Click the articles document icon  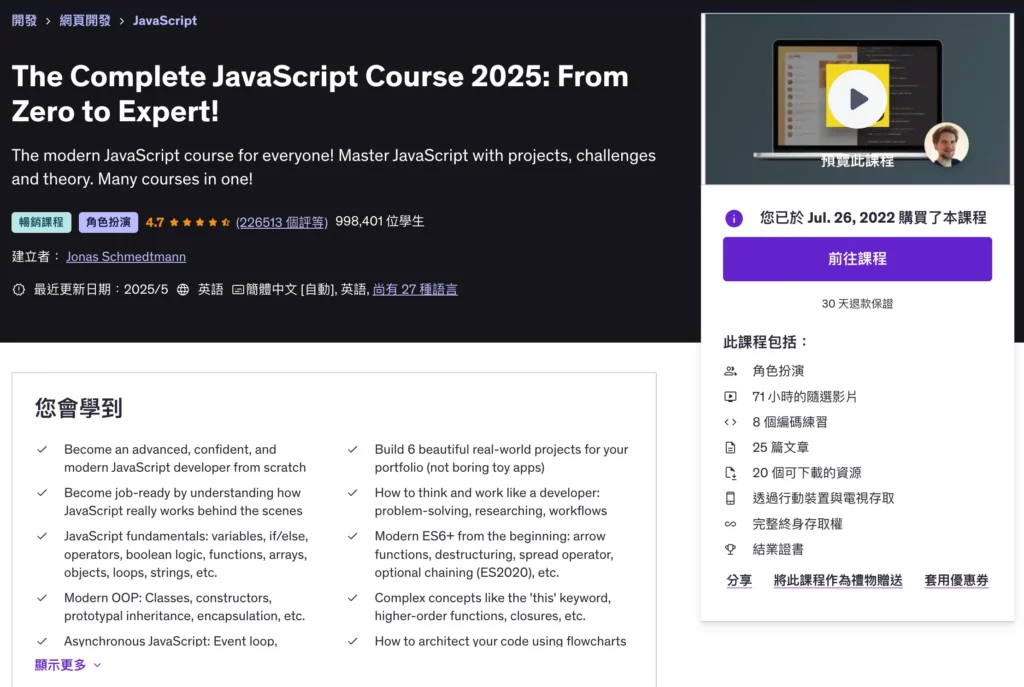coord(730,447)
